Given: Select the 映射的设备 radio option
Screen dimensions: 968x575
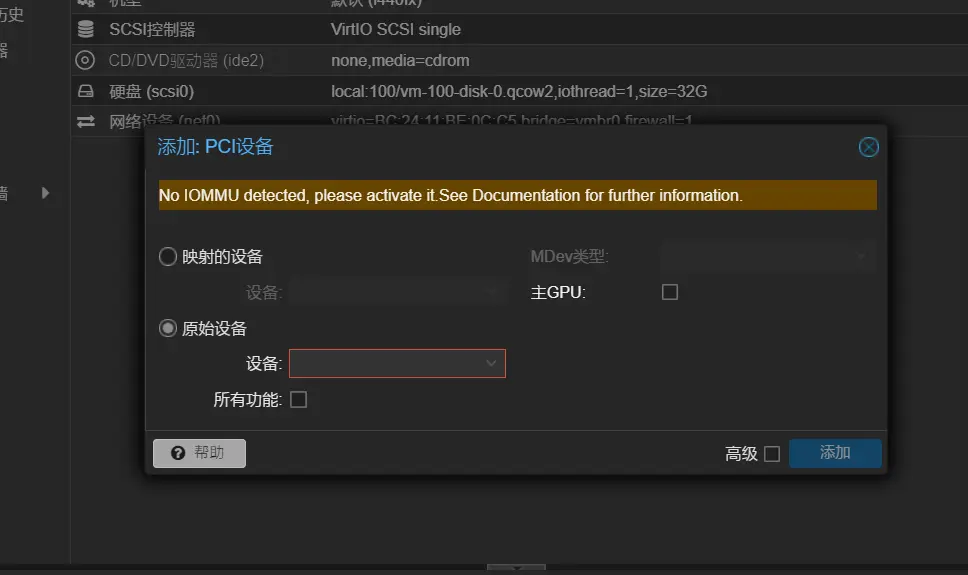Looking at the screenshot, I should click(x=168, y=257).
